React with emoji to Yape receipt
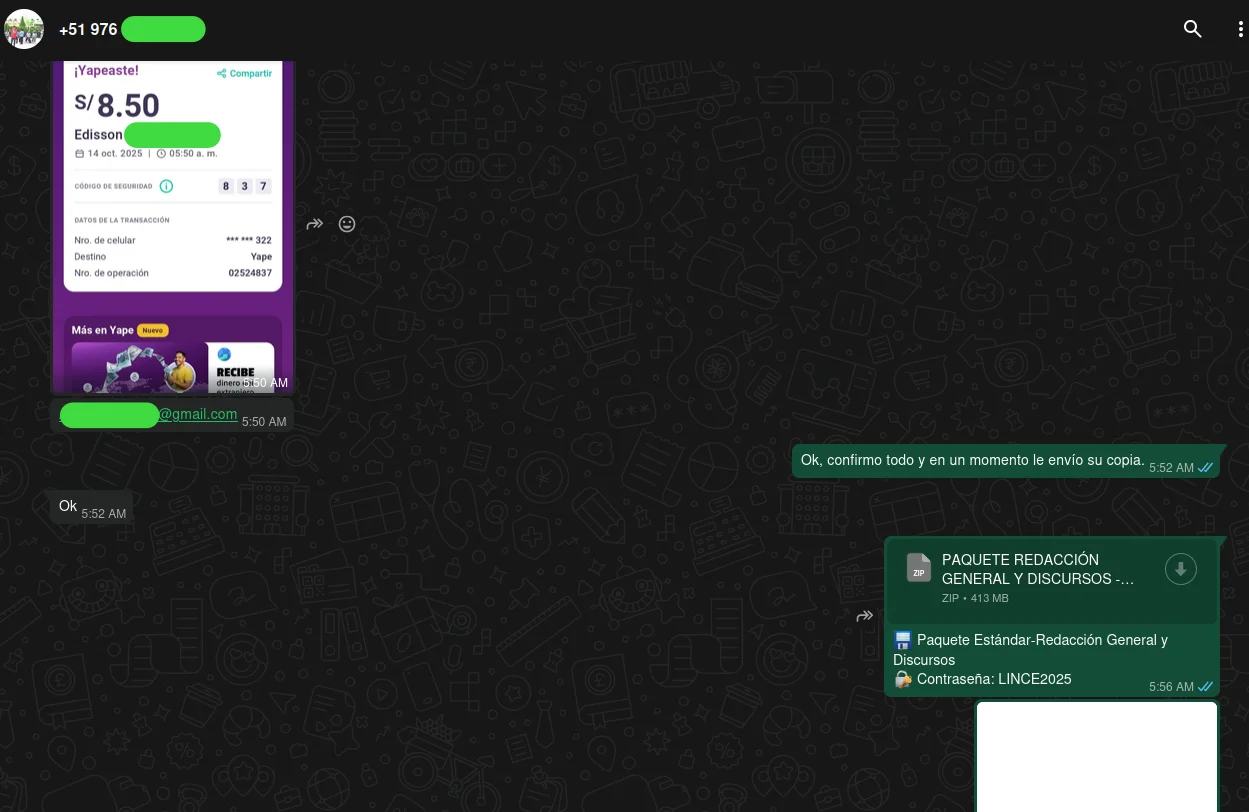 347,224
